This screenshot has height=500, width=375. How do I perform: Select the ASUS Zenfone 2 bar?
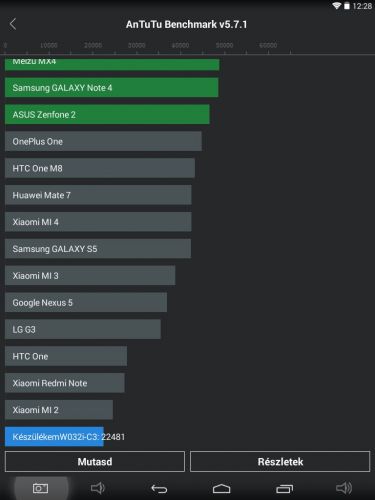coord(107,114)
